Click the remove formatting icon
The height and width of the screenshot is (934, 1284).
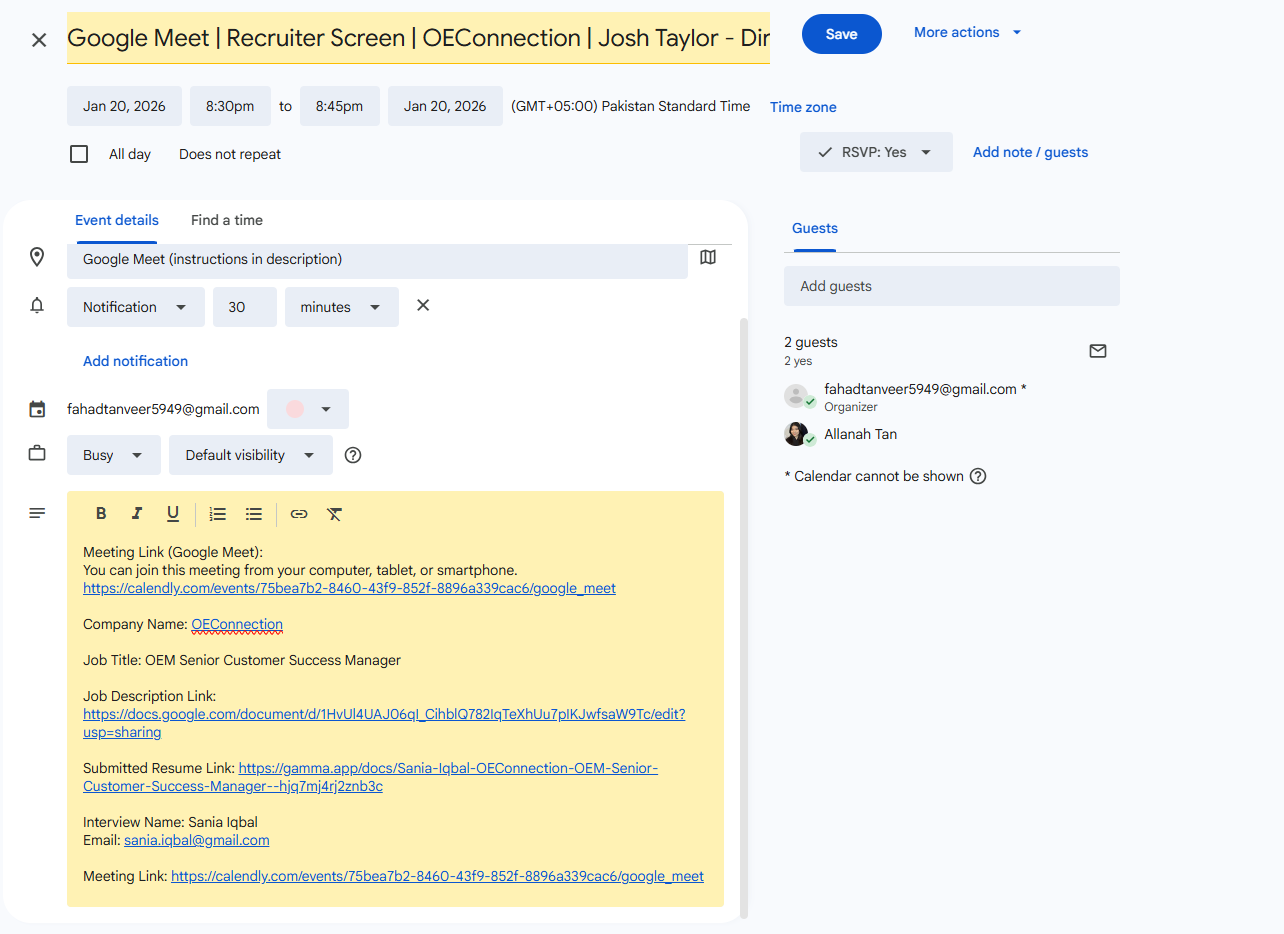[335, 514]
